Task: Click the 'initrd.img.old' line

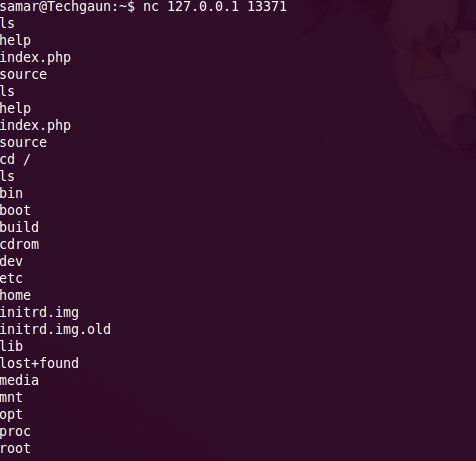Action: [55, 329]
